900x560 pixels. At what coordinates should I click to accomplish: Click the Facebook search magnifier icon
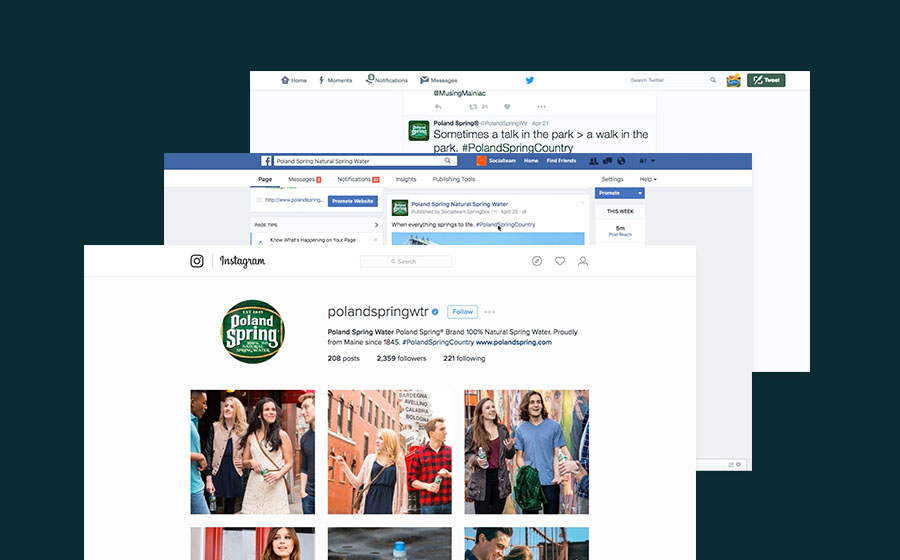tap(448, 161)
